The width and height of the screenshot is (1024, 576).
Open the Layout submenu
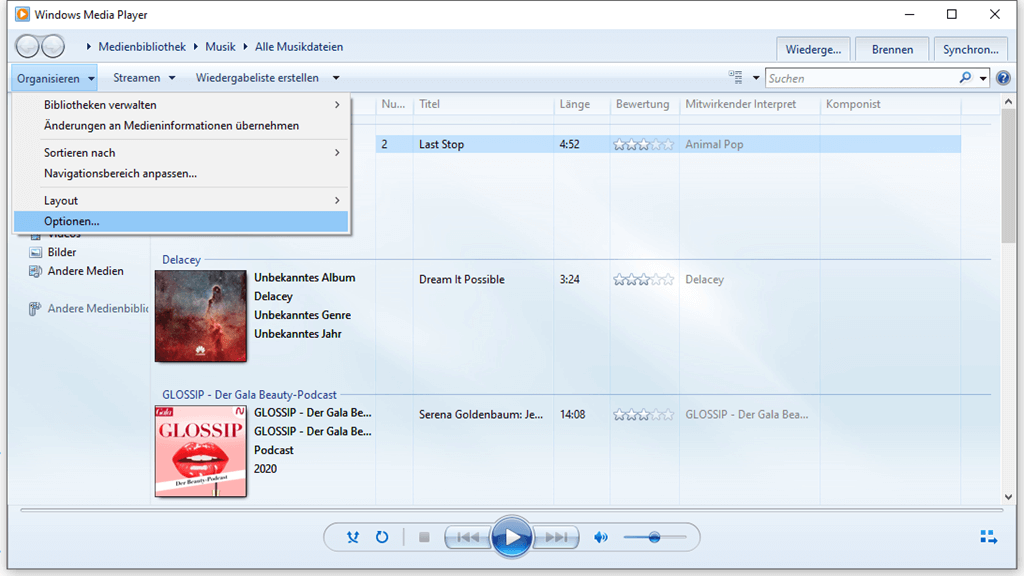pyautogui.click(x=182, y=200)
